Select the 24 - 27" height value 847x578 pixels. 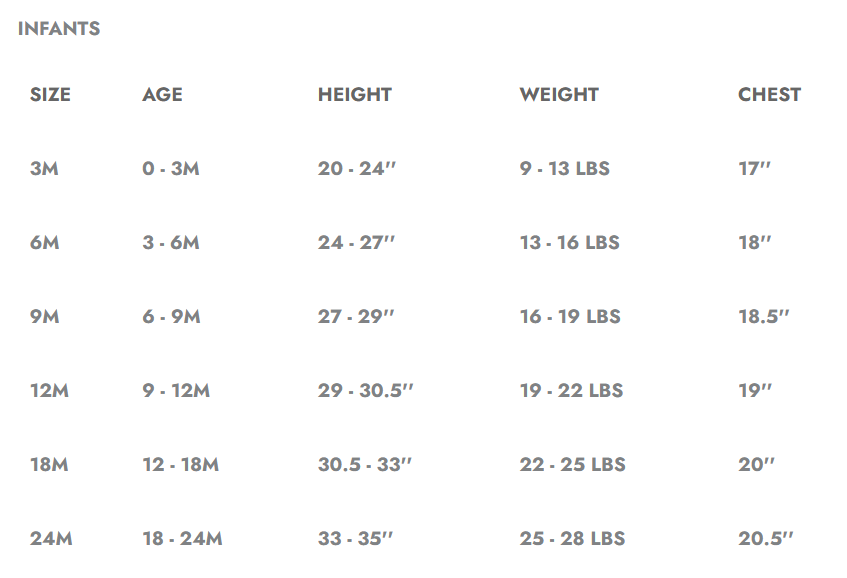(x=357, y=243)
